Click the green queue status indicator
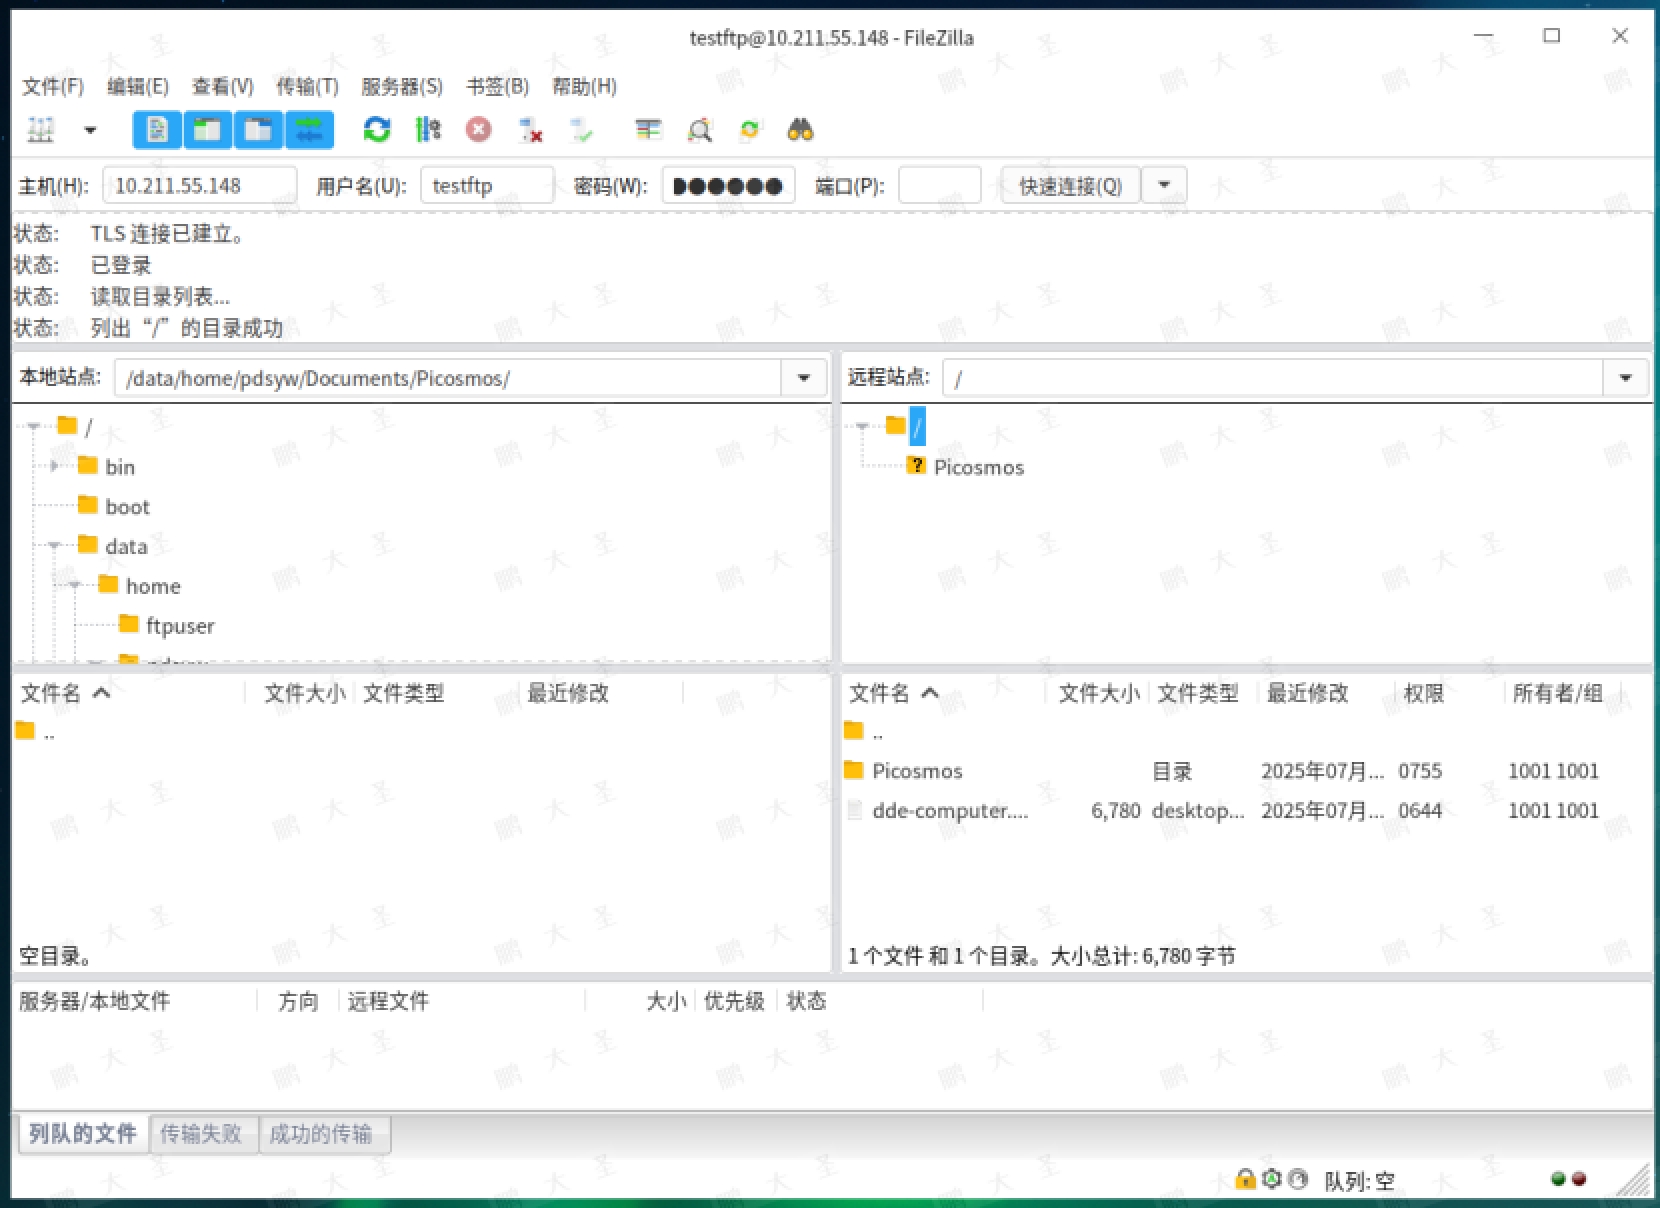 click(1557, 1178)
